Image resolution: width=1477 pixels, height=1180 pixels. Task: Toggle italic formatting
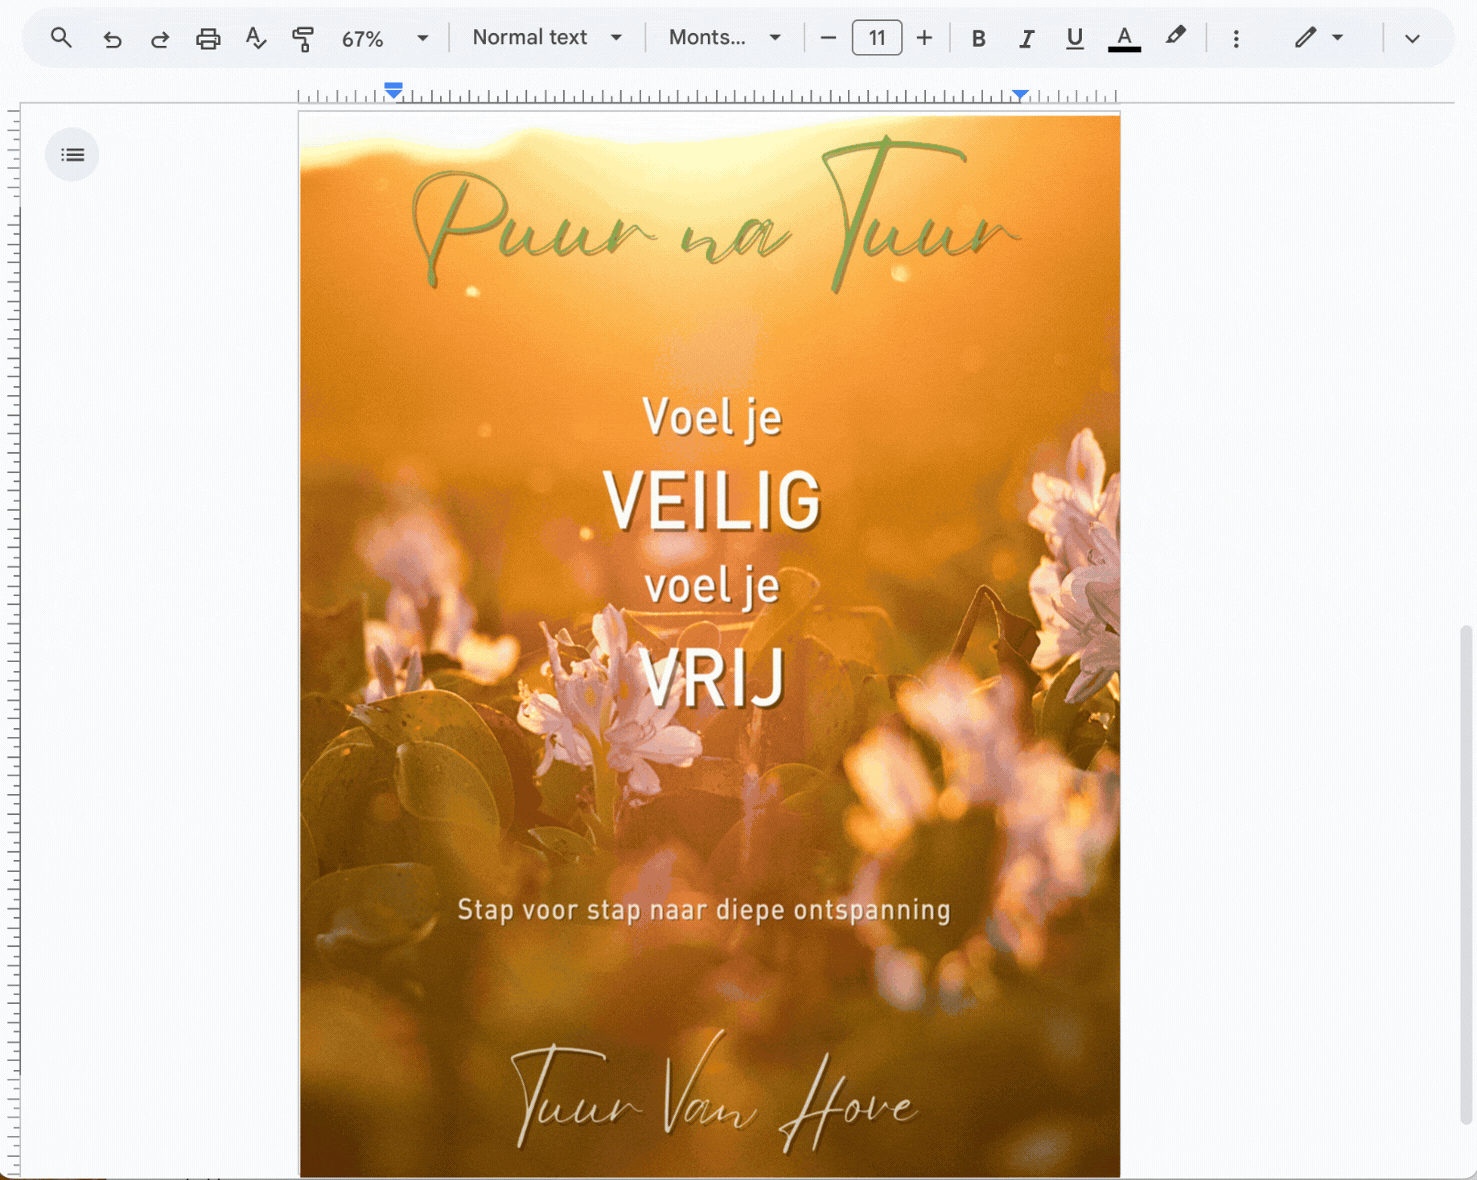click(1026, 38)
